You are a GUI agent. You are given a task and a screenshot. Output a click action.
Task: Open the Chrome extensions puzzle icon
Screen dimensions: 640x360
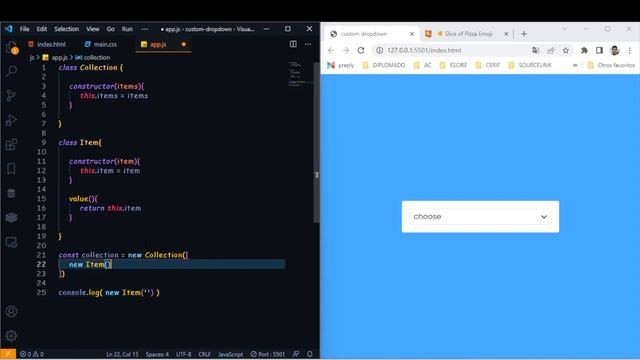tap(584, 50)
